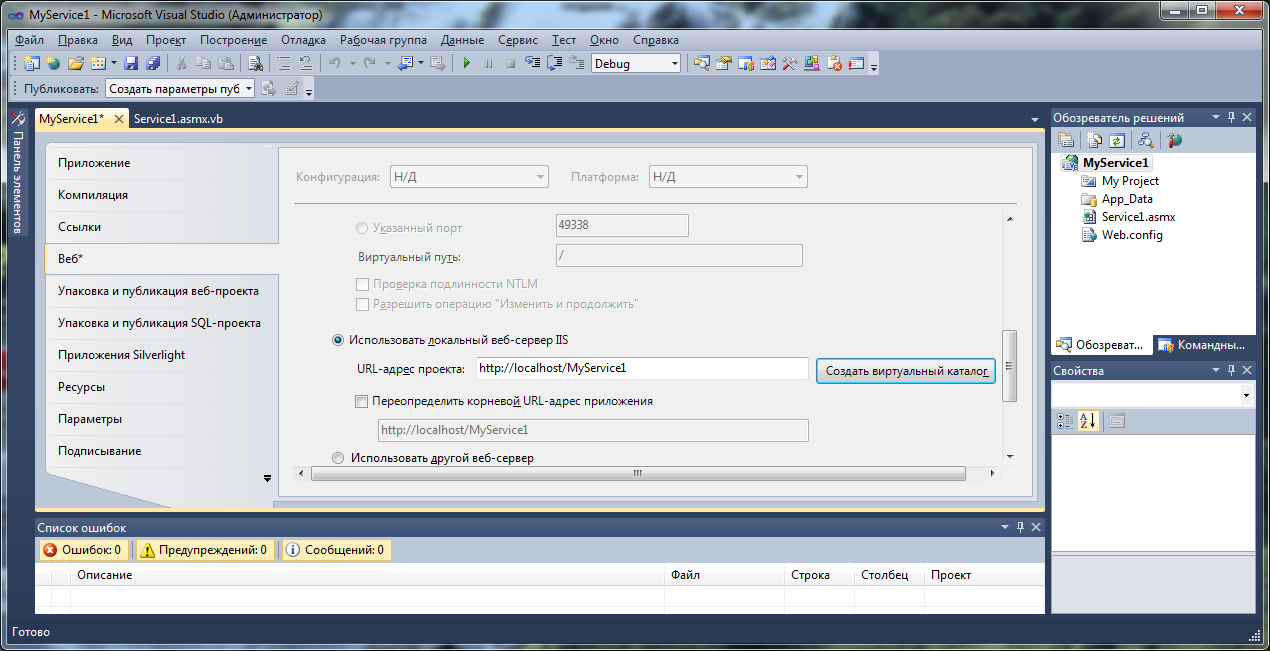Click the Step Over debug icon
The height and width of the screenshot is (651, 1270).
click(554, 63)
